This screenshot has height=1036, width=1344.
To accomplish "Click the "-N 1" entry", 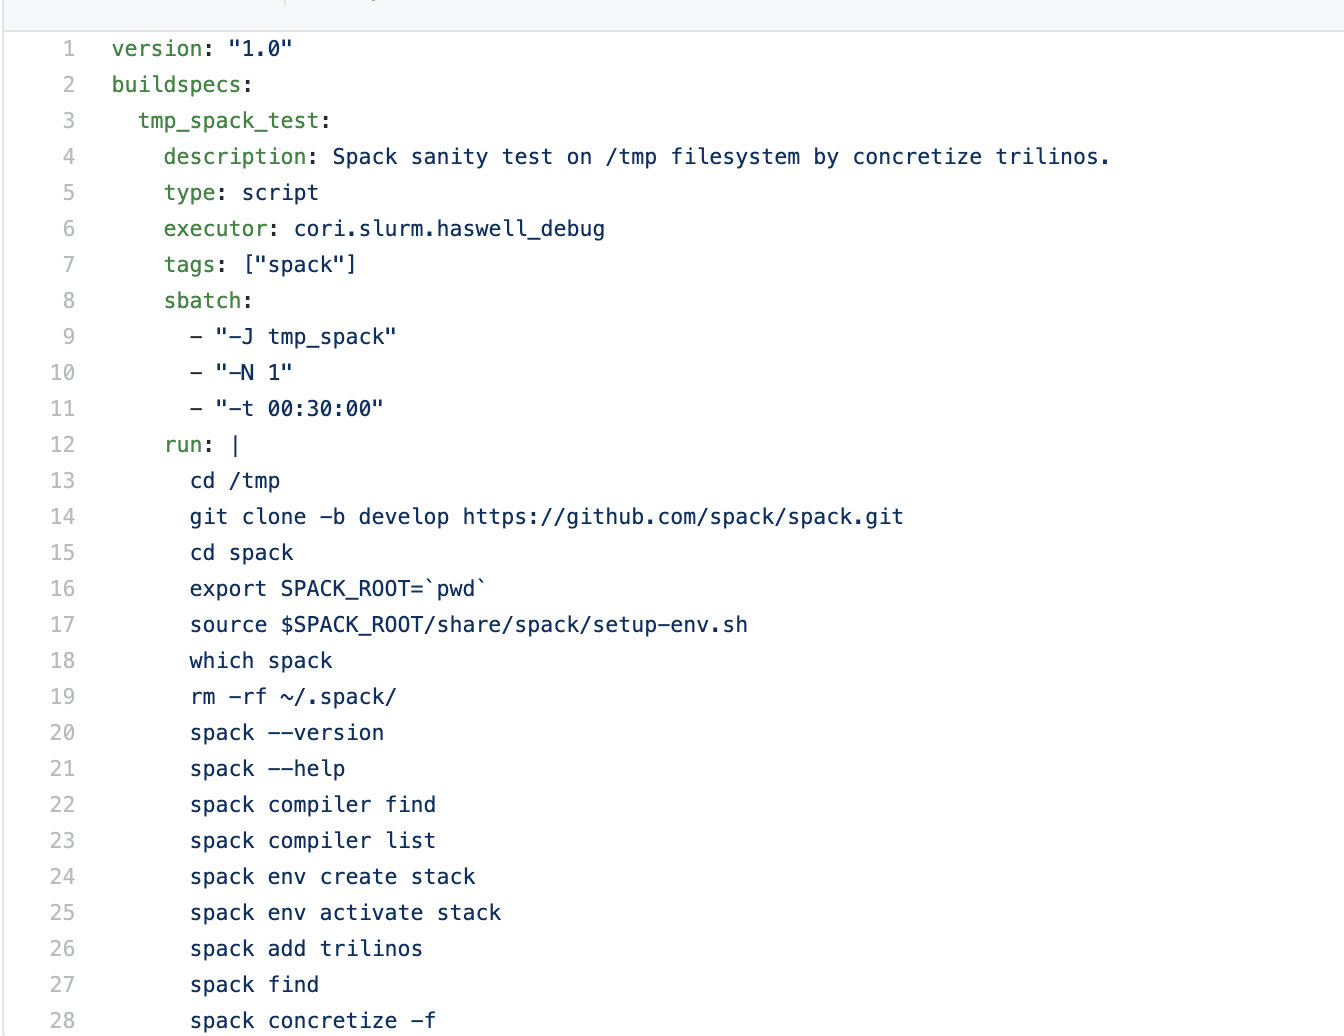I will click(x=241, y=372).
